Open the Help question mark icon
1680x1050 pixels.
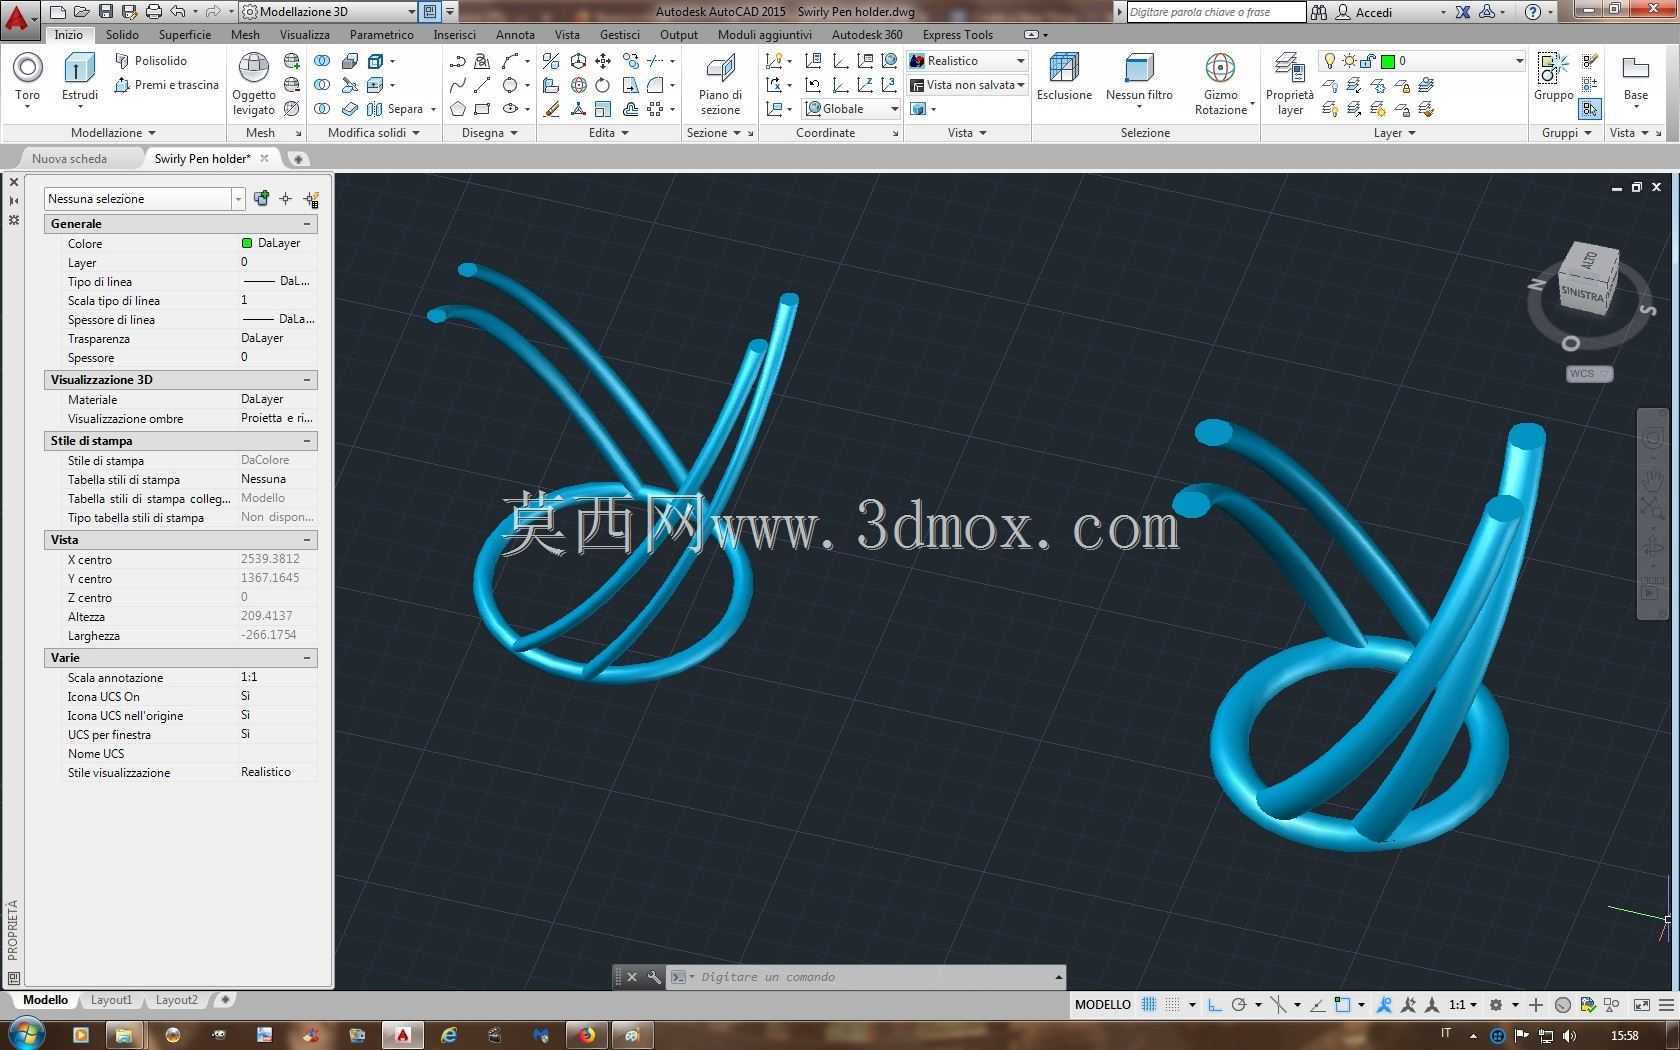point(1533,12)
